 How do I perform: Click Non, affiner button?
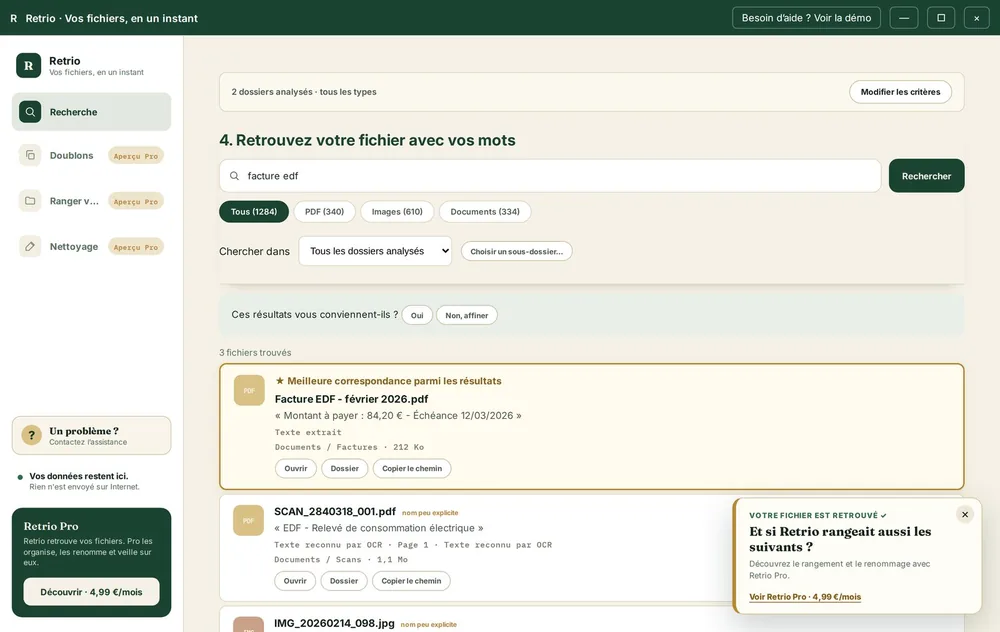(467, 315)
